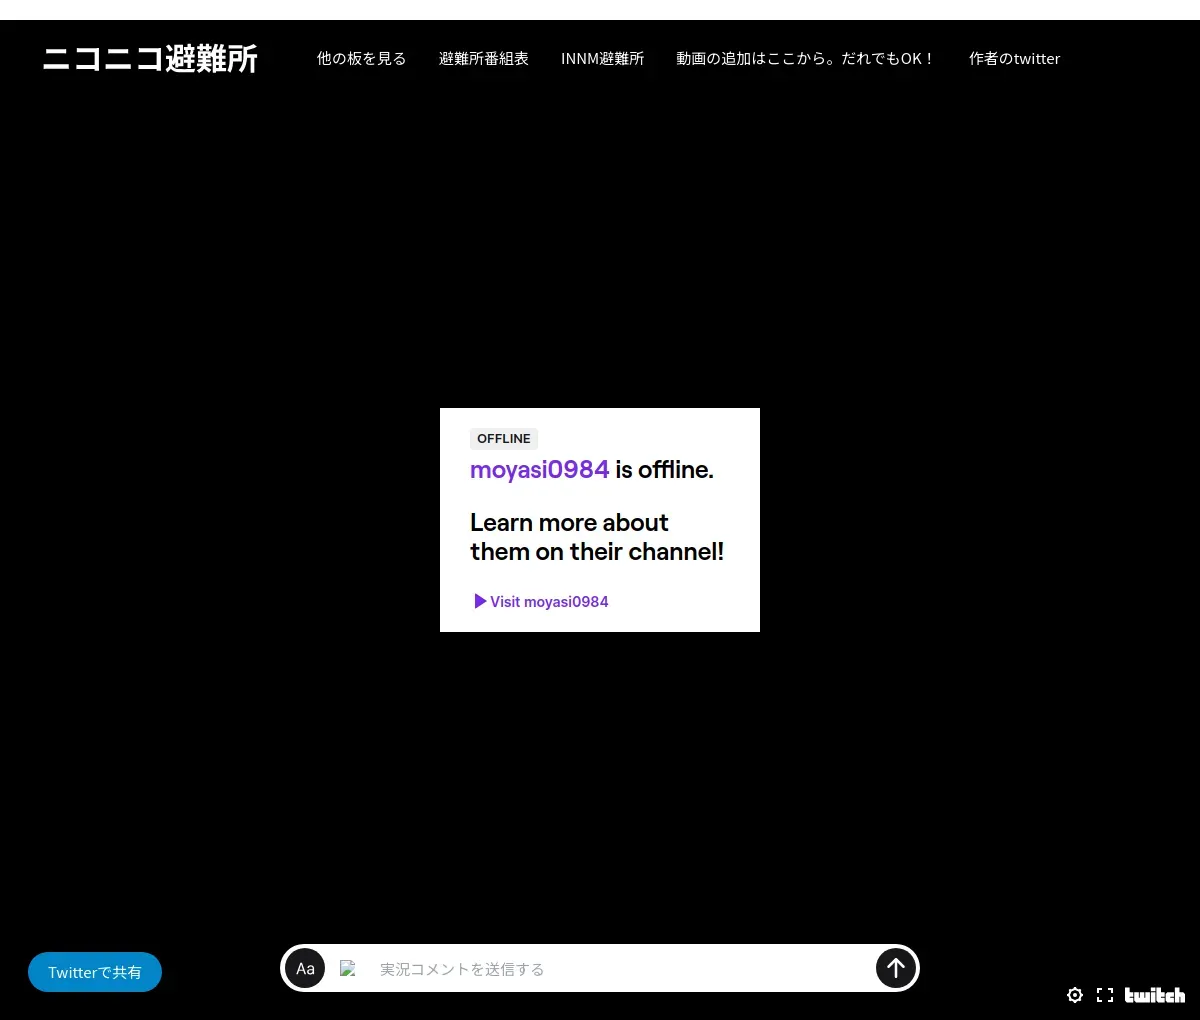Image resolution: width=1200 pixels, height=1020 pixels.
Task: Click the moyasi0984 channel name link
Action: (x=540, y=470)
